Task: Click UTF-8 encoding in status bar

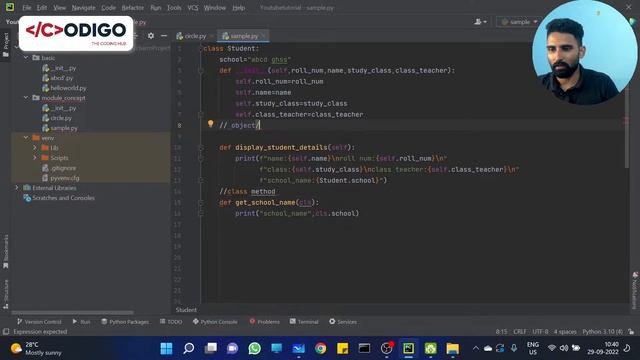Action: 540,331
